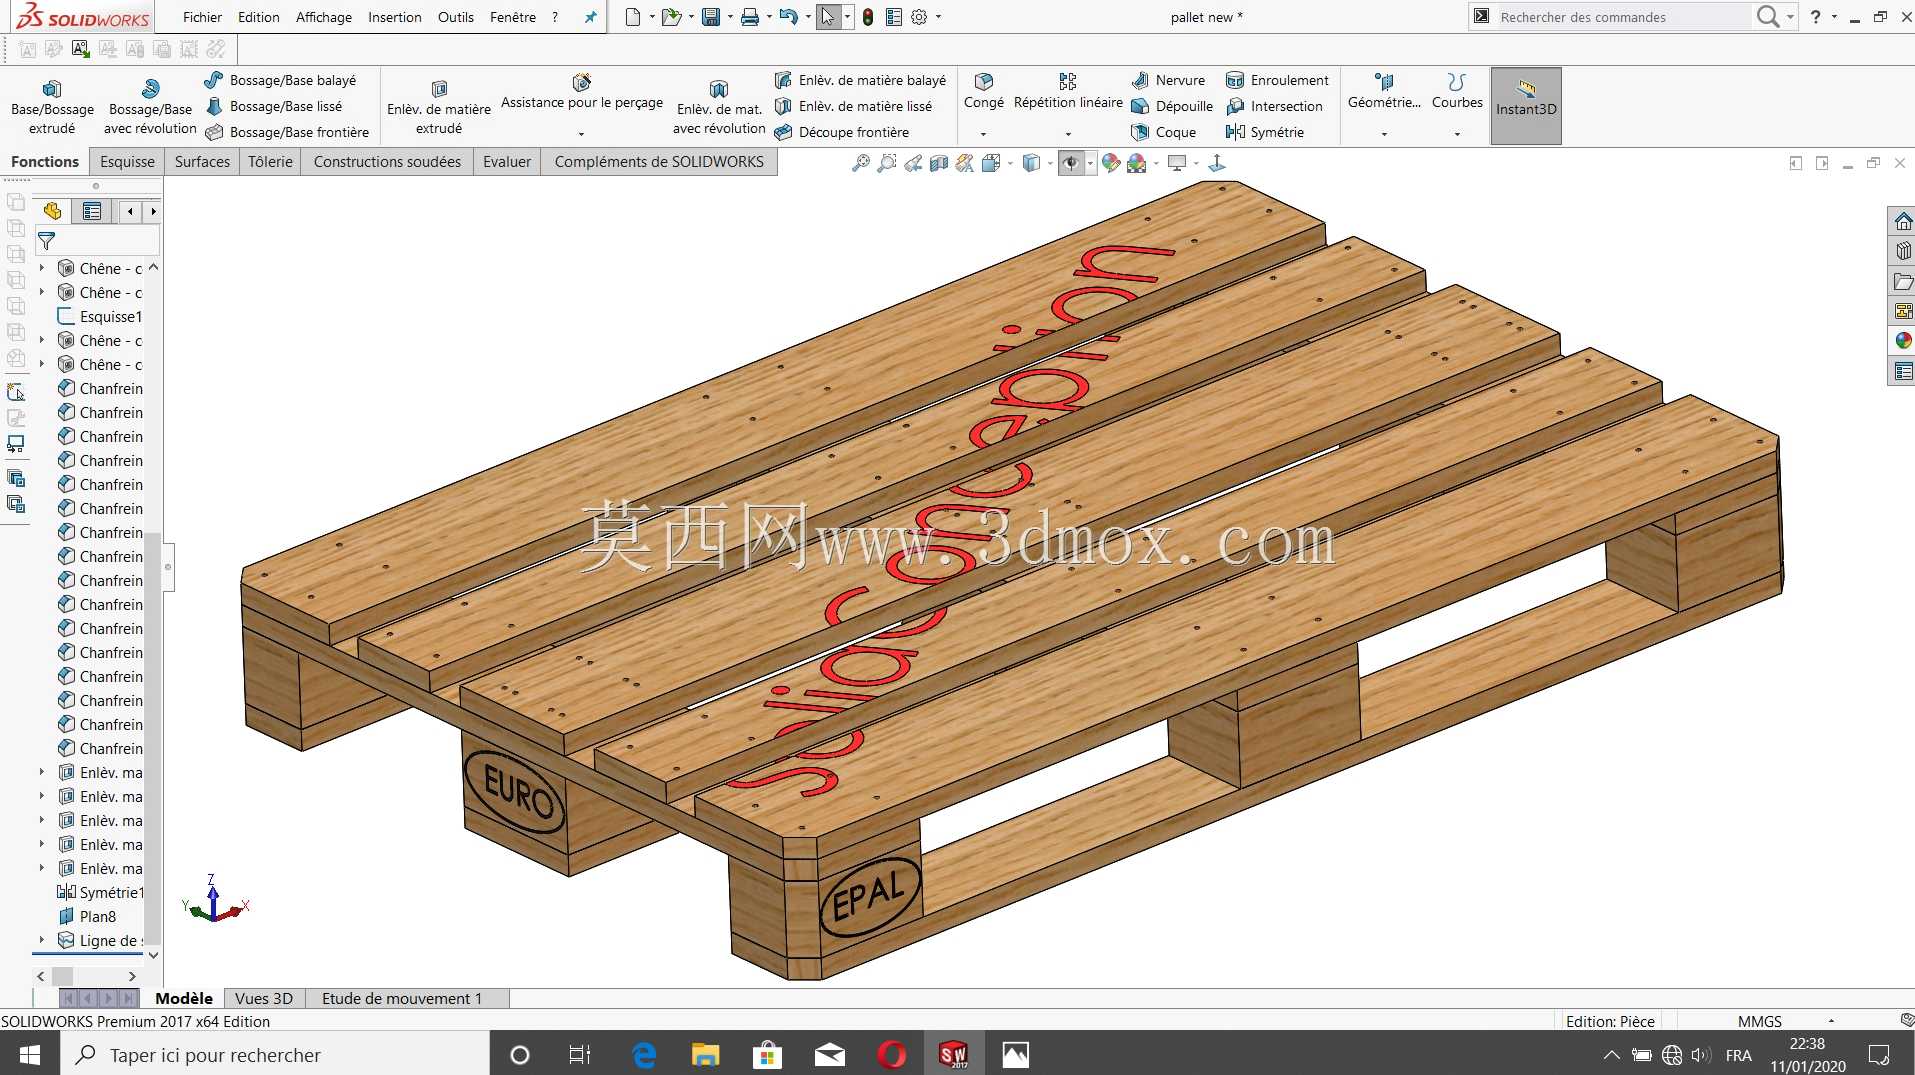This screenshot has height=1075, width=1915.
Task: Rebuild model with traffic light icon
Action: 868,17
